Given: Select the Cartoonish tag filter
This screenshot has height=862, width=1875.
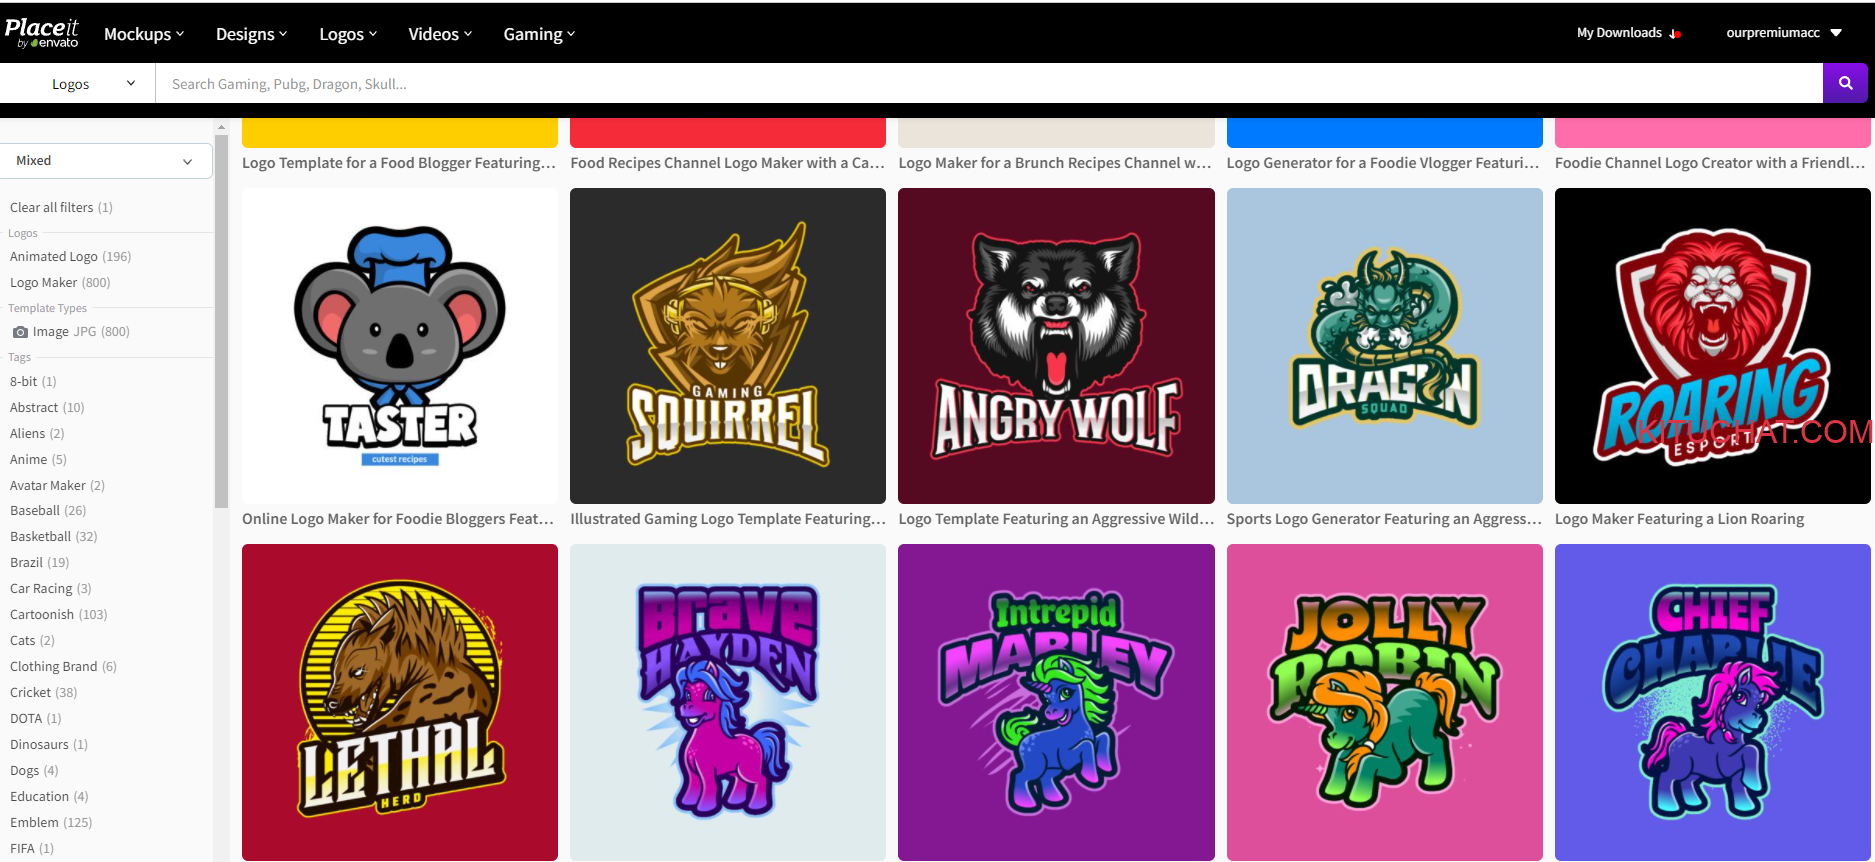Looking at the screenshot, I should coord(42,615).
